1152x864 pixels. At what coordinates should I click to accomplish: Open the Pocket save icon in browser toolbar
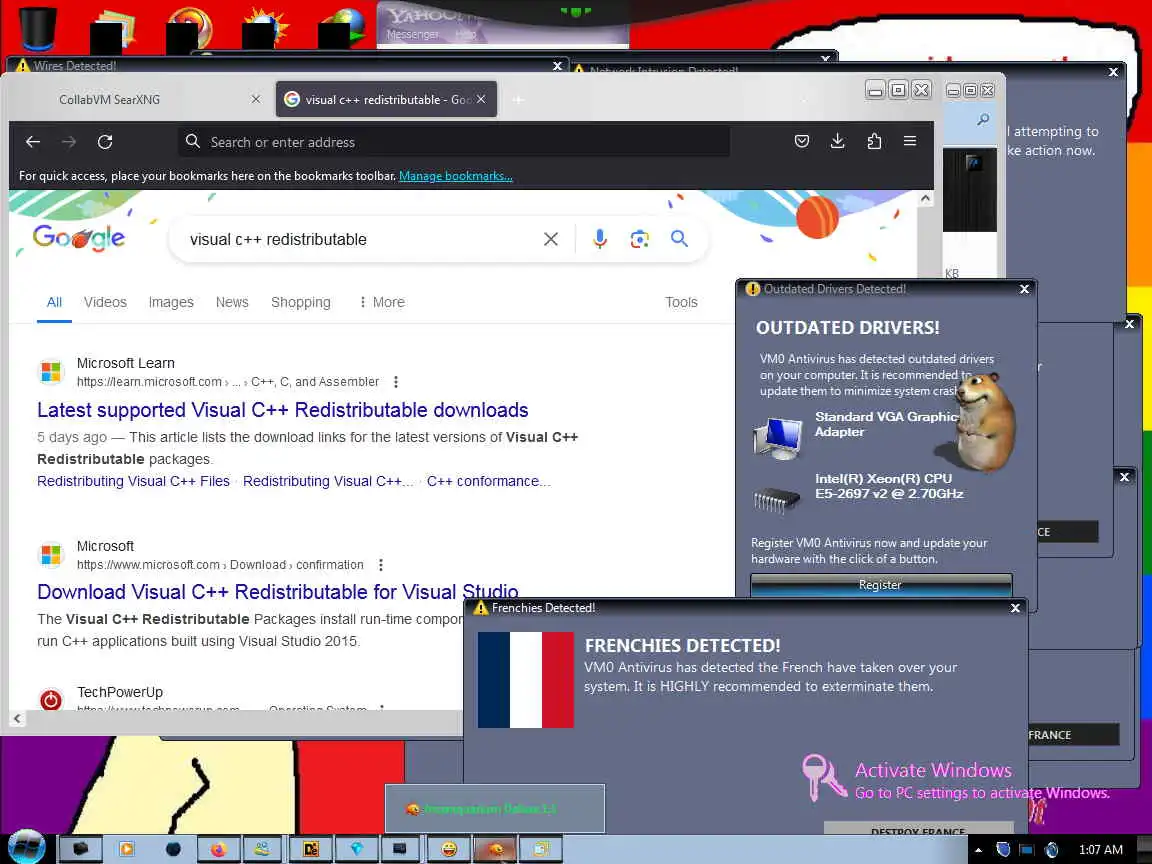point(802,141)
